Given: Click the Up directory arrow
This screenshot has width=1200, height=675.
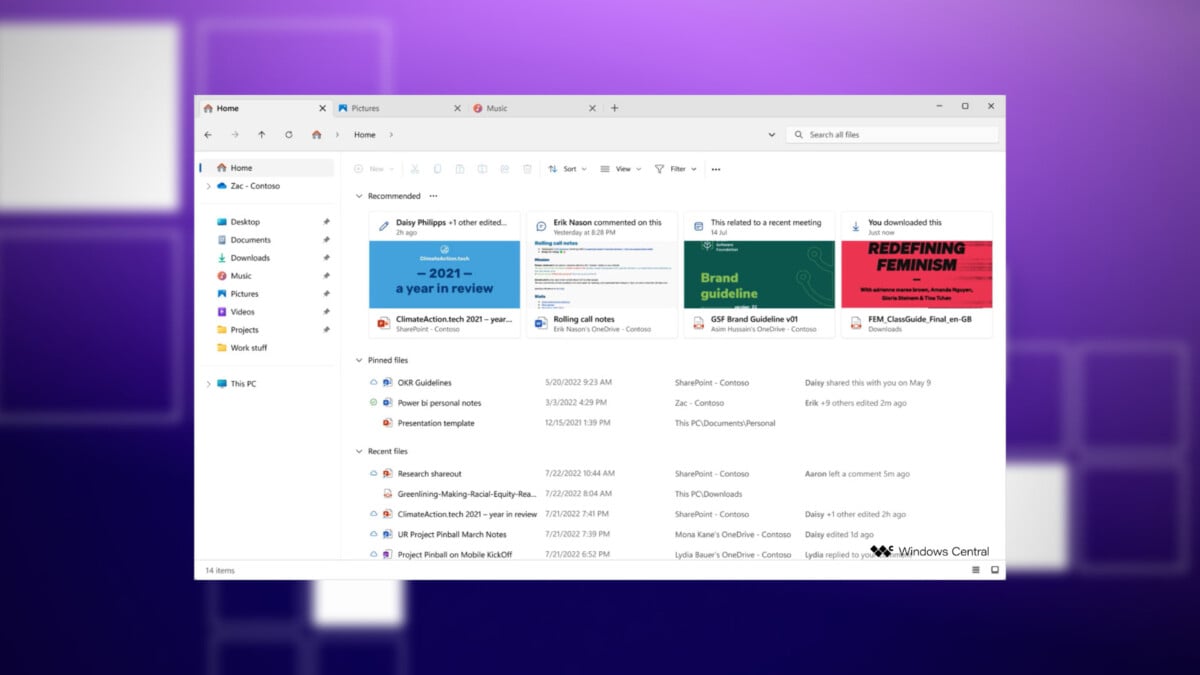Looking at the screenshot, I should (262, 135).
